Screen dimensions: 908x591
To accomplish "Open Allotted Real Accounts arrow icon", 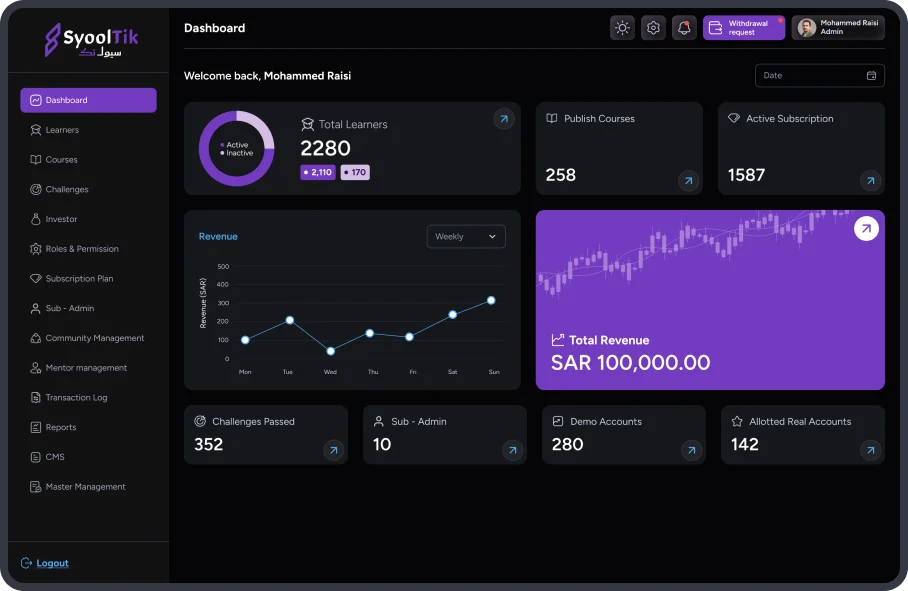I will (870, 451).
